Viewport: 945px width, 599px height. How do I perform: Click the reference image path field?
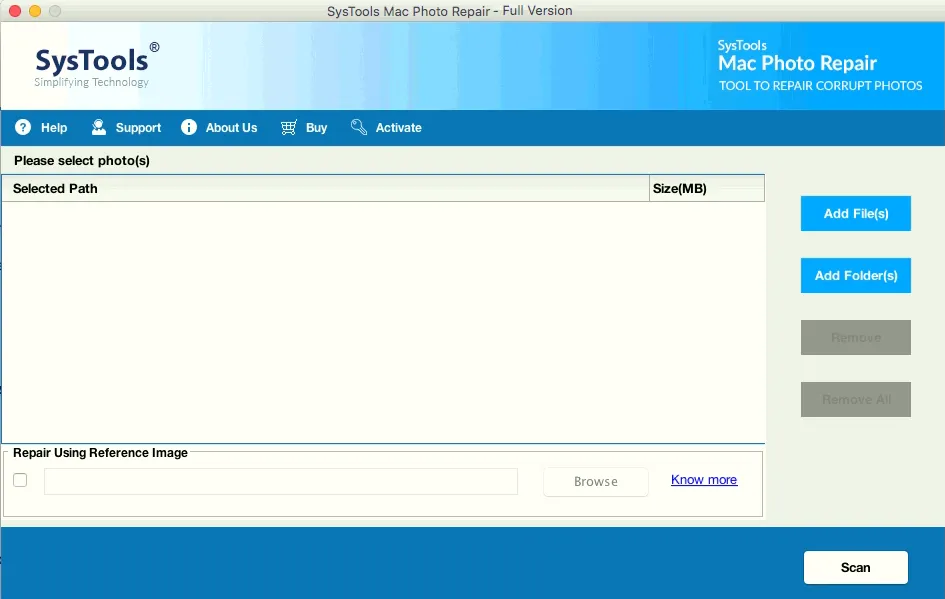281,481
